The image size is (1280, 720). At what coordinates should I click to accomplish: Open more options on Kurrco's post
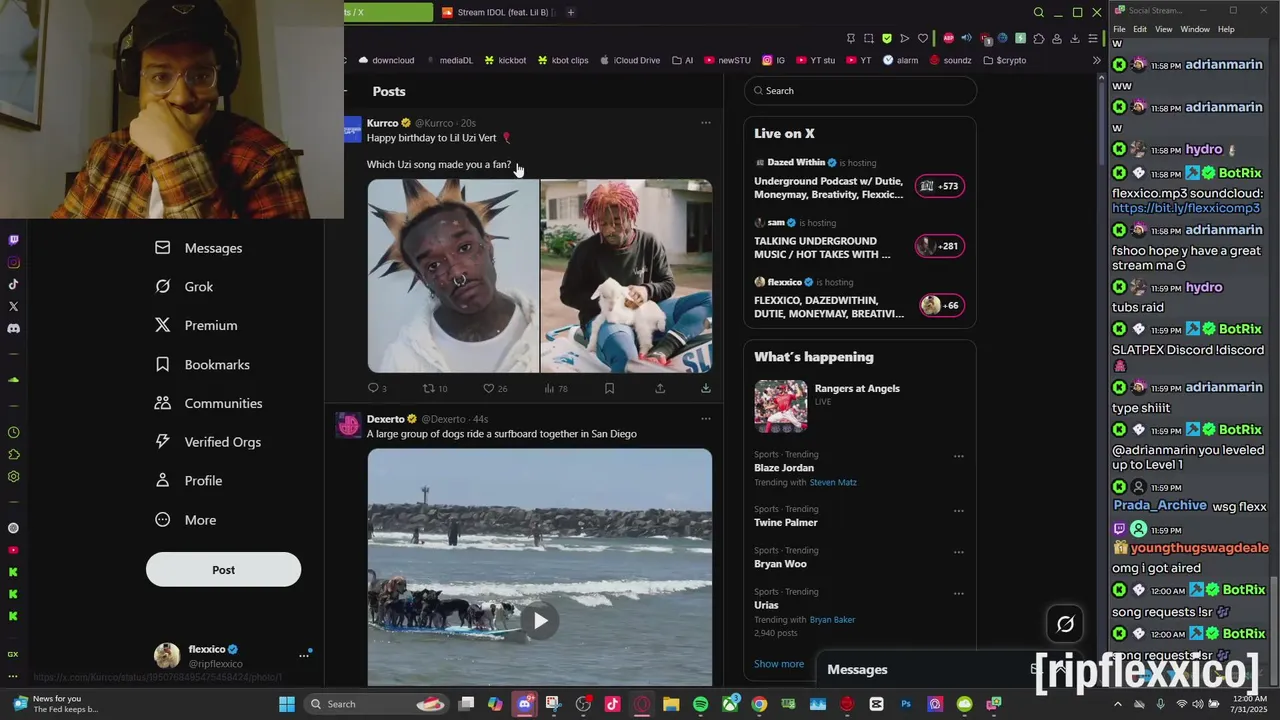coord(706,123)
